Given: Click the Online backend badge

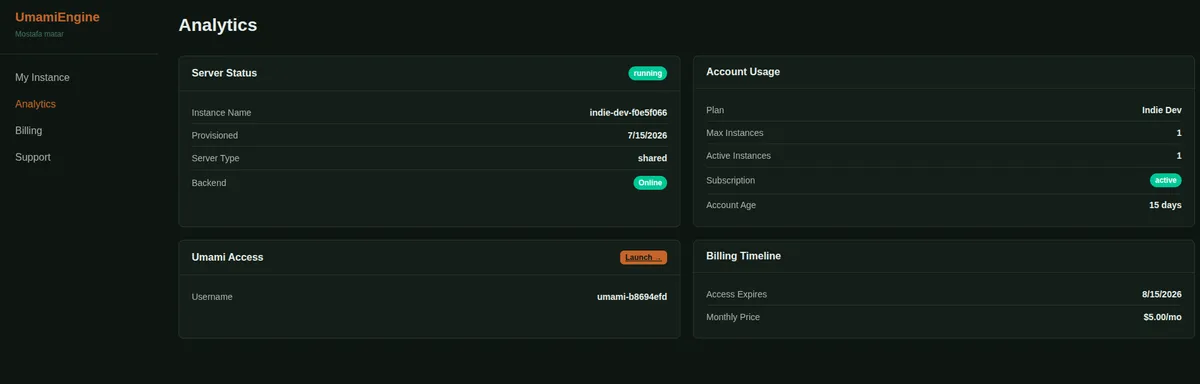Looking at the screenshot, I should pos(650,183).
